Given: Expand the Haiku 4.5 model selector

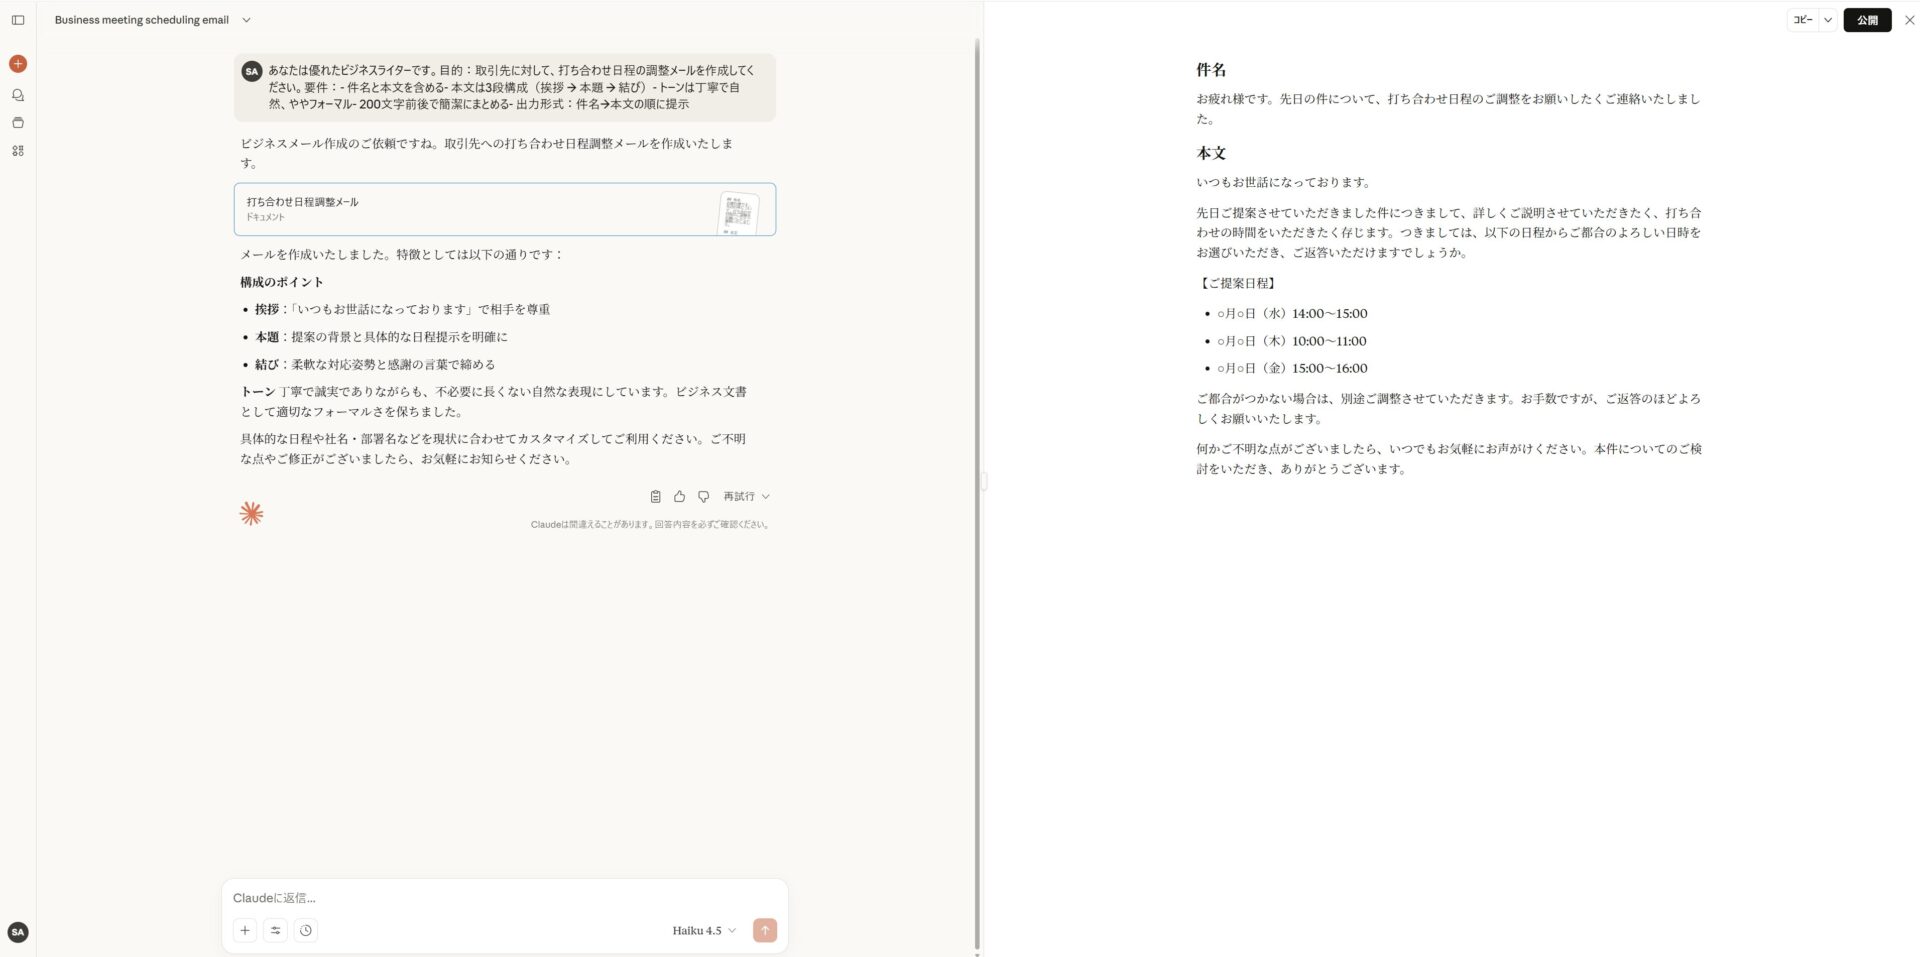Looking at the screenshot, I should [x=704, y=931].
